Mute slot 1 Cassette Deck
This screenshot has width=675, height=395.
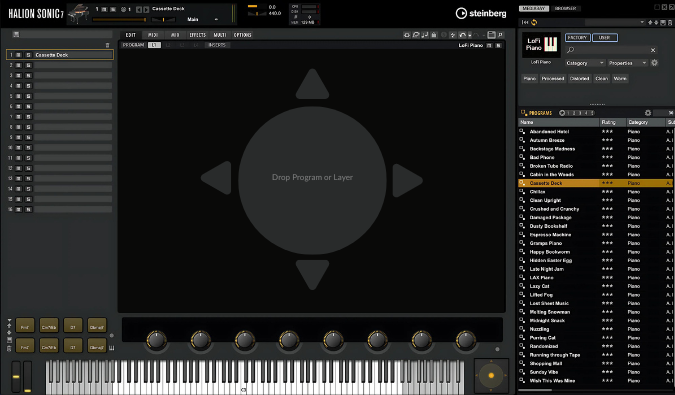19,55
